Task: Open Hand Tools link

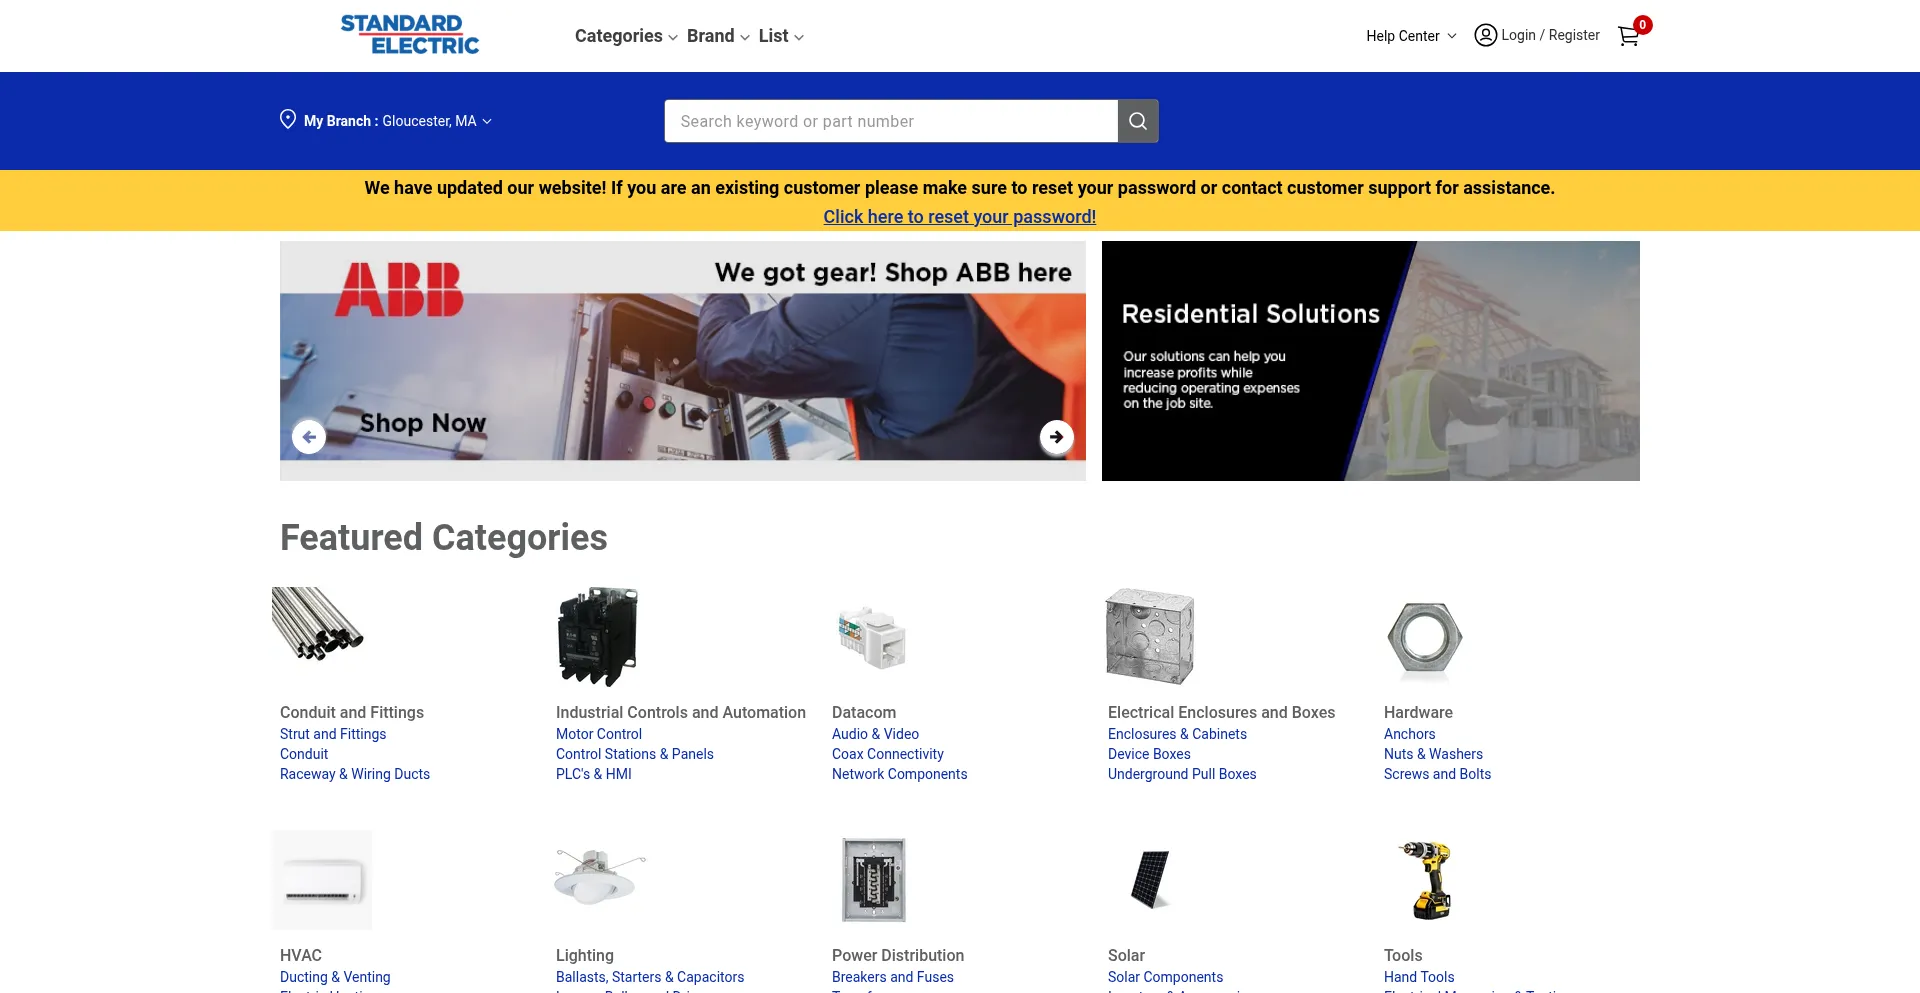Action: point(1419,977)
